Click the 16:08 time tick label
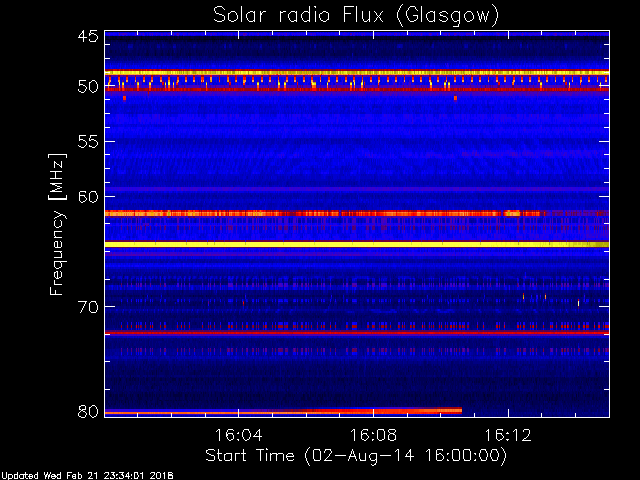Viewport: 640px width, 480px height. [373, 435]
